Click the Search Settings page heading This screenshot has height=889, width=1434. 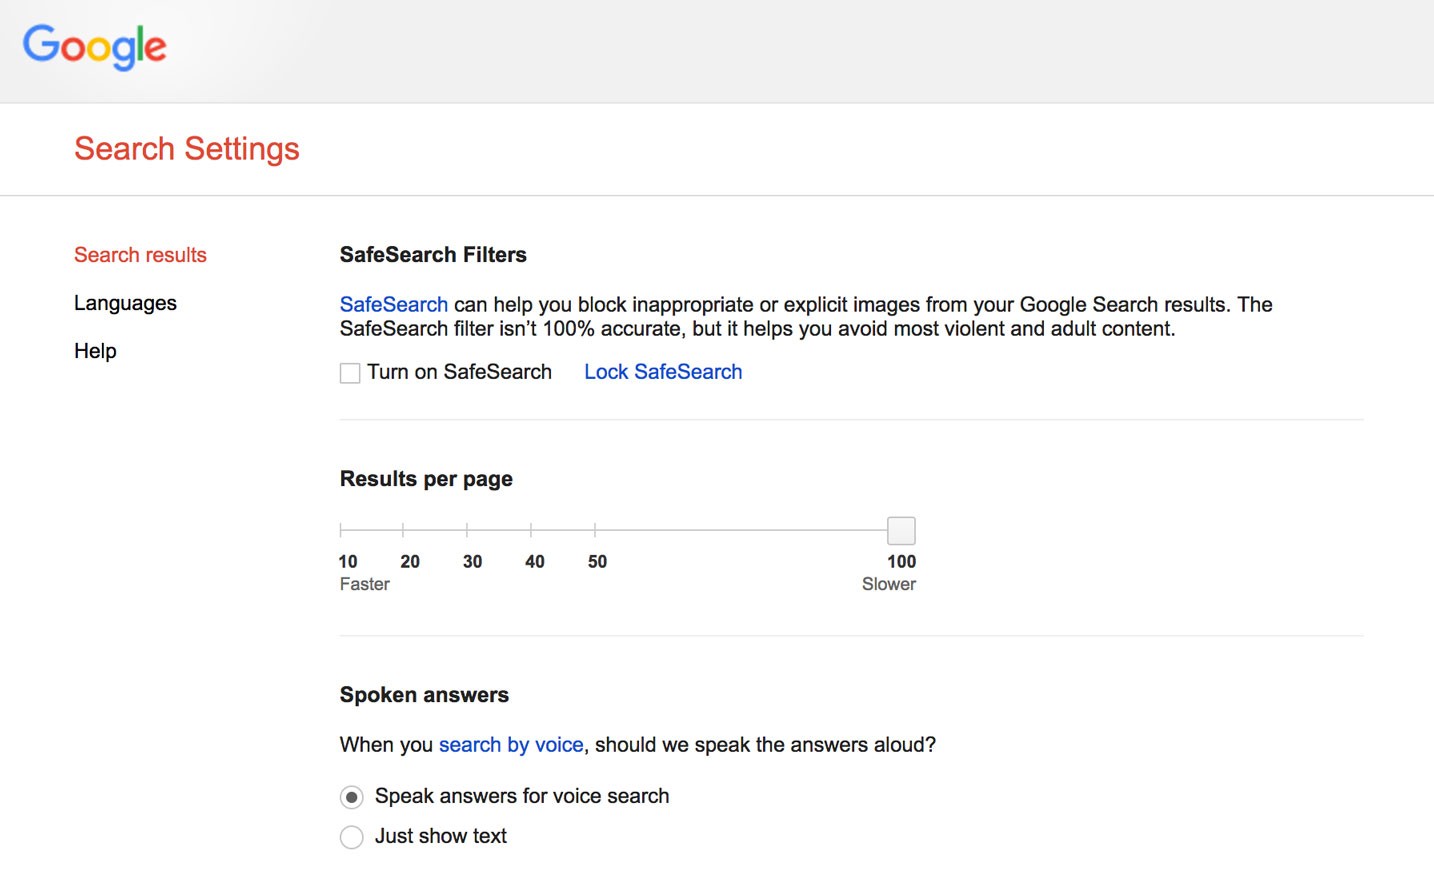(x=187, y=149)
